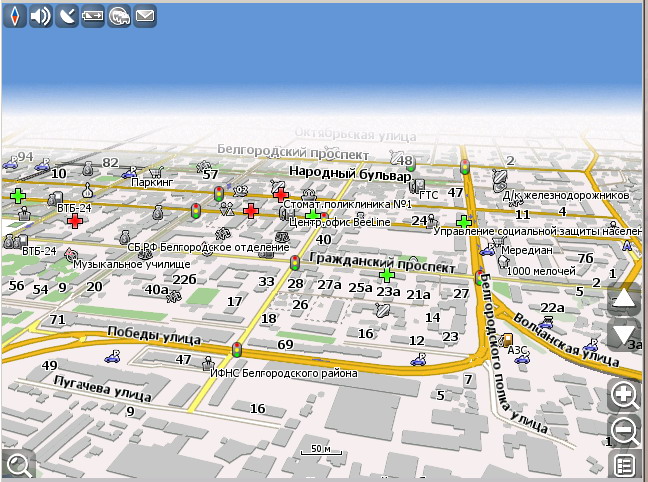Viewport: 648px width, 482px height.
Task: Zoom out with magnifier minus button
Action: coord(625,431)
